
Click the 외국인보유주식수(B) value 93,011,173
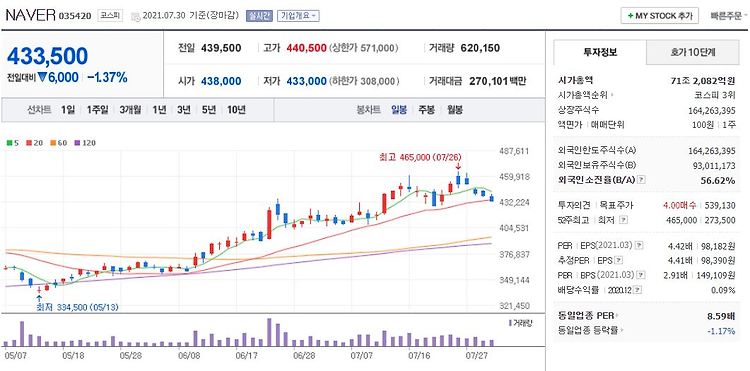[715, 165]
